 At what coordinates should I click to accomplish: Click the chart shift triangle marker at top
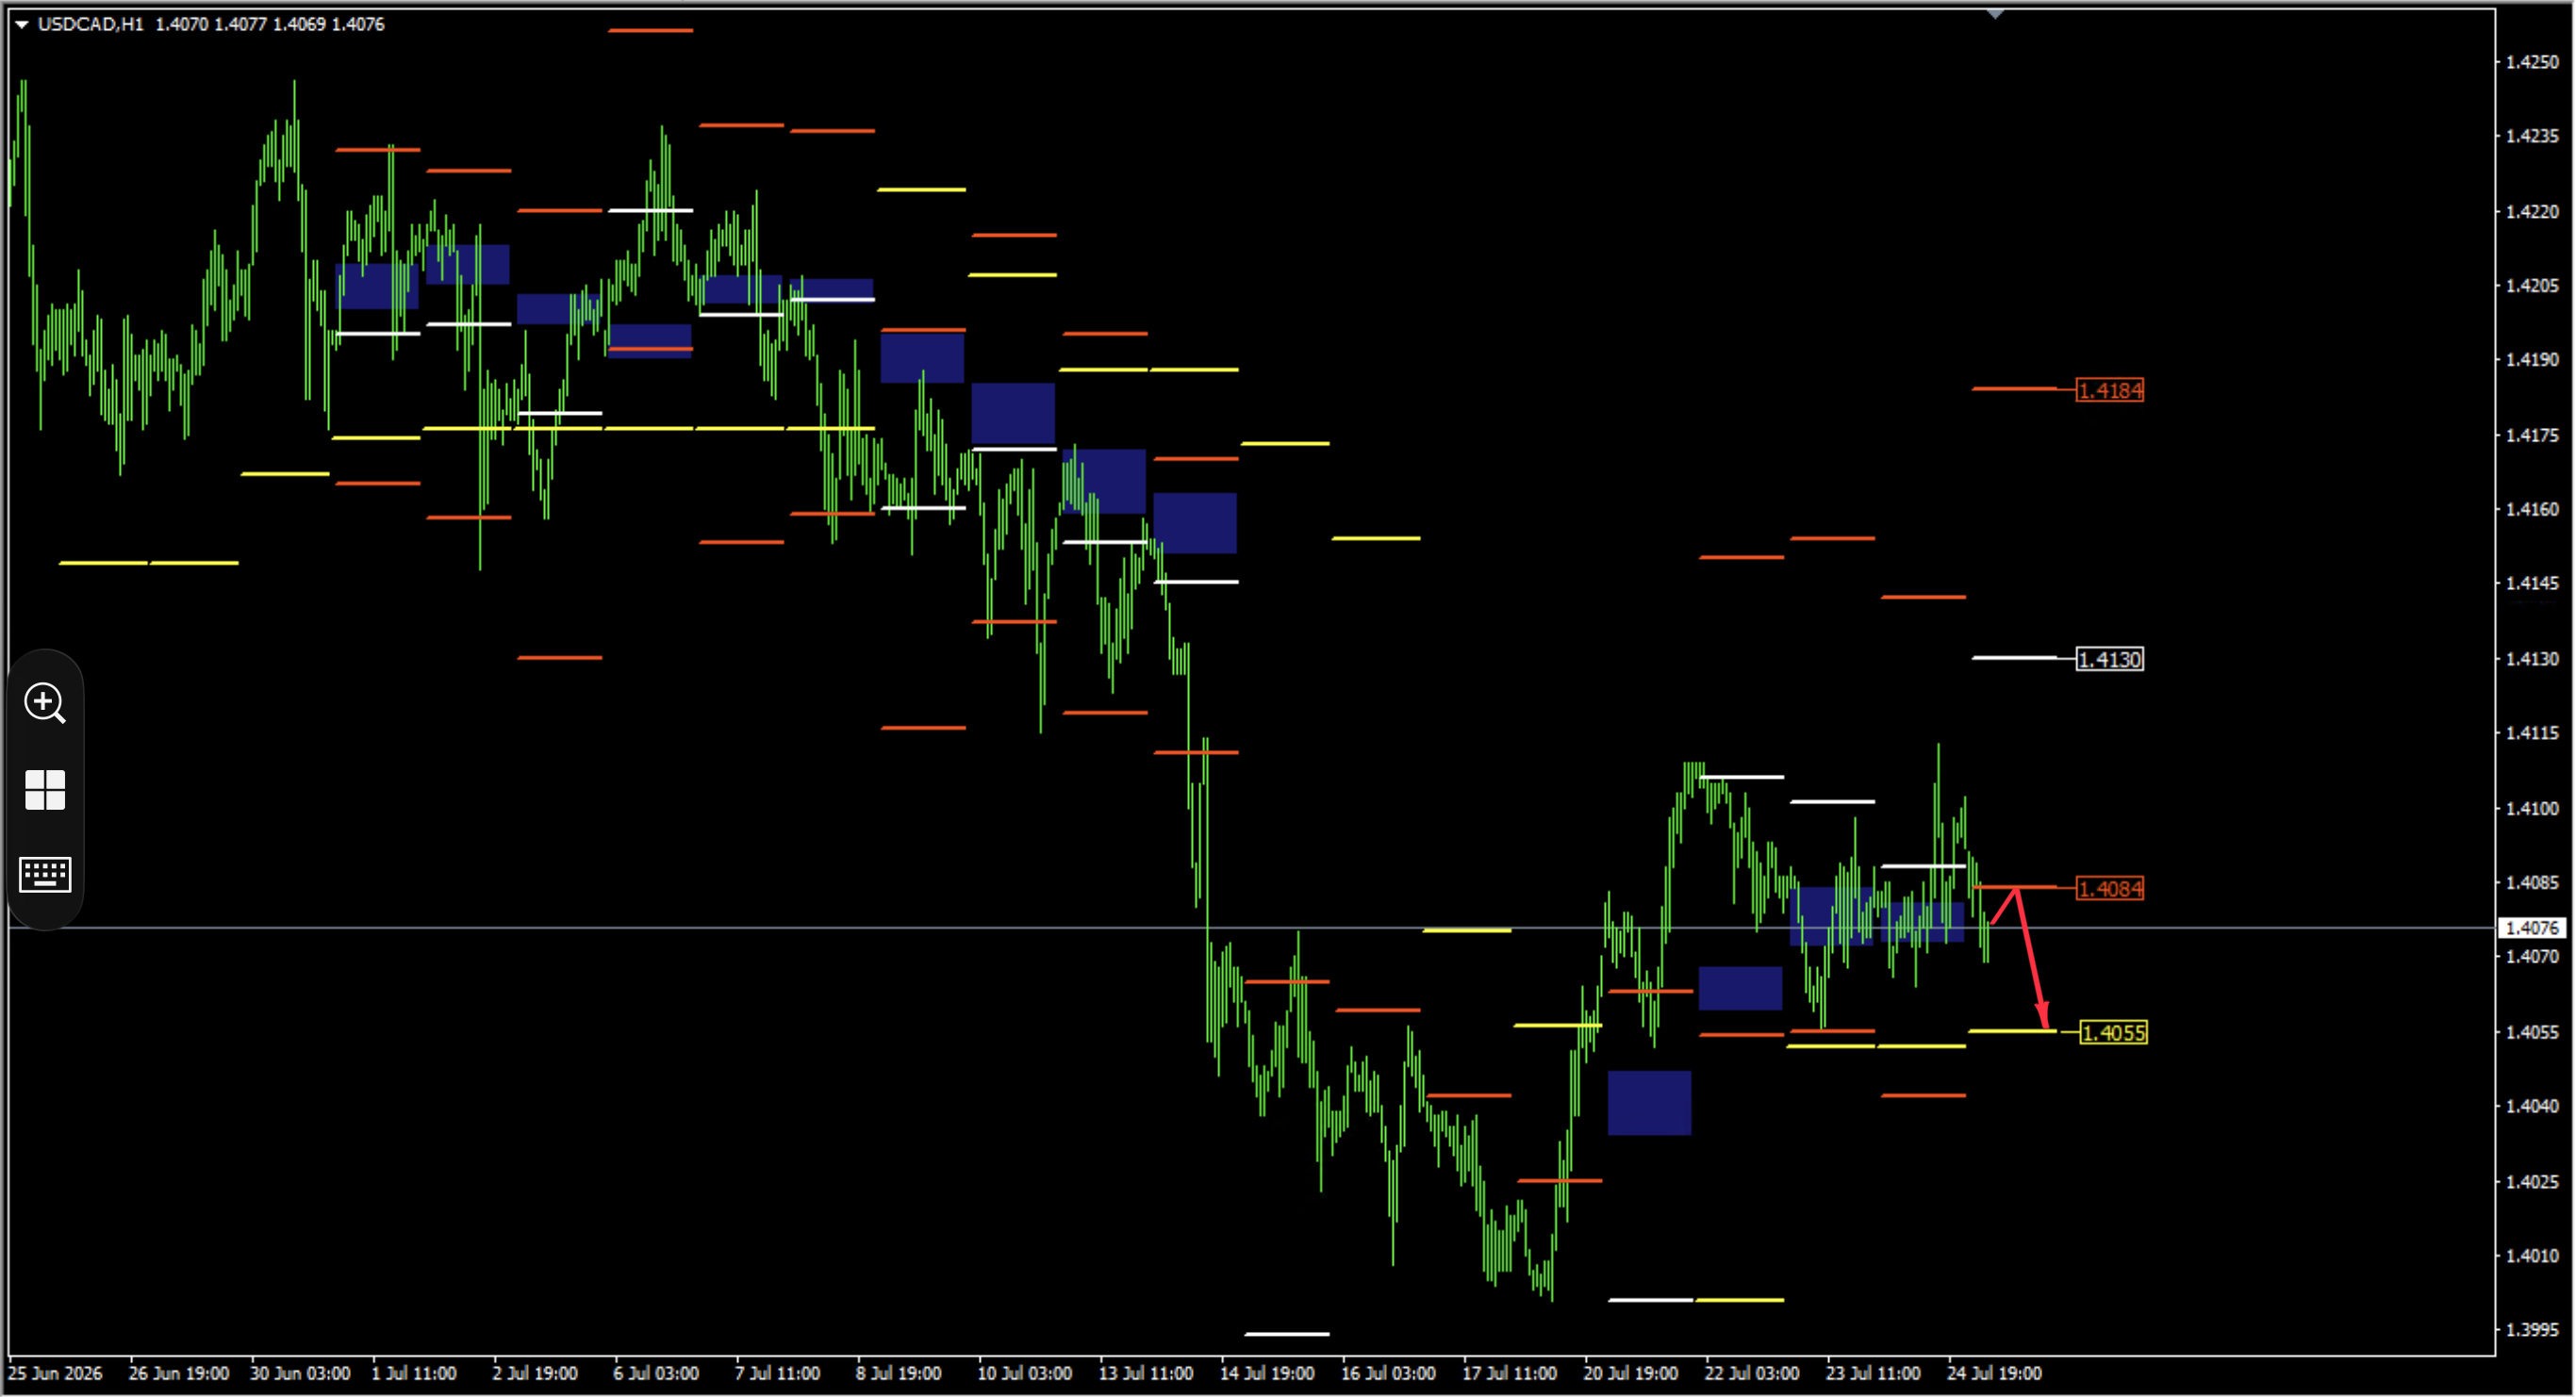coord(1995,14)
